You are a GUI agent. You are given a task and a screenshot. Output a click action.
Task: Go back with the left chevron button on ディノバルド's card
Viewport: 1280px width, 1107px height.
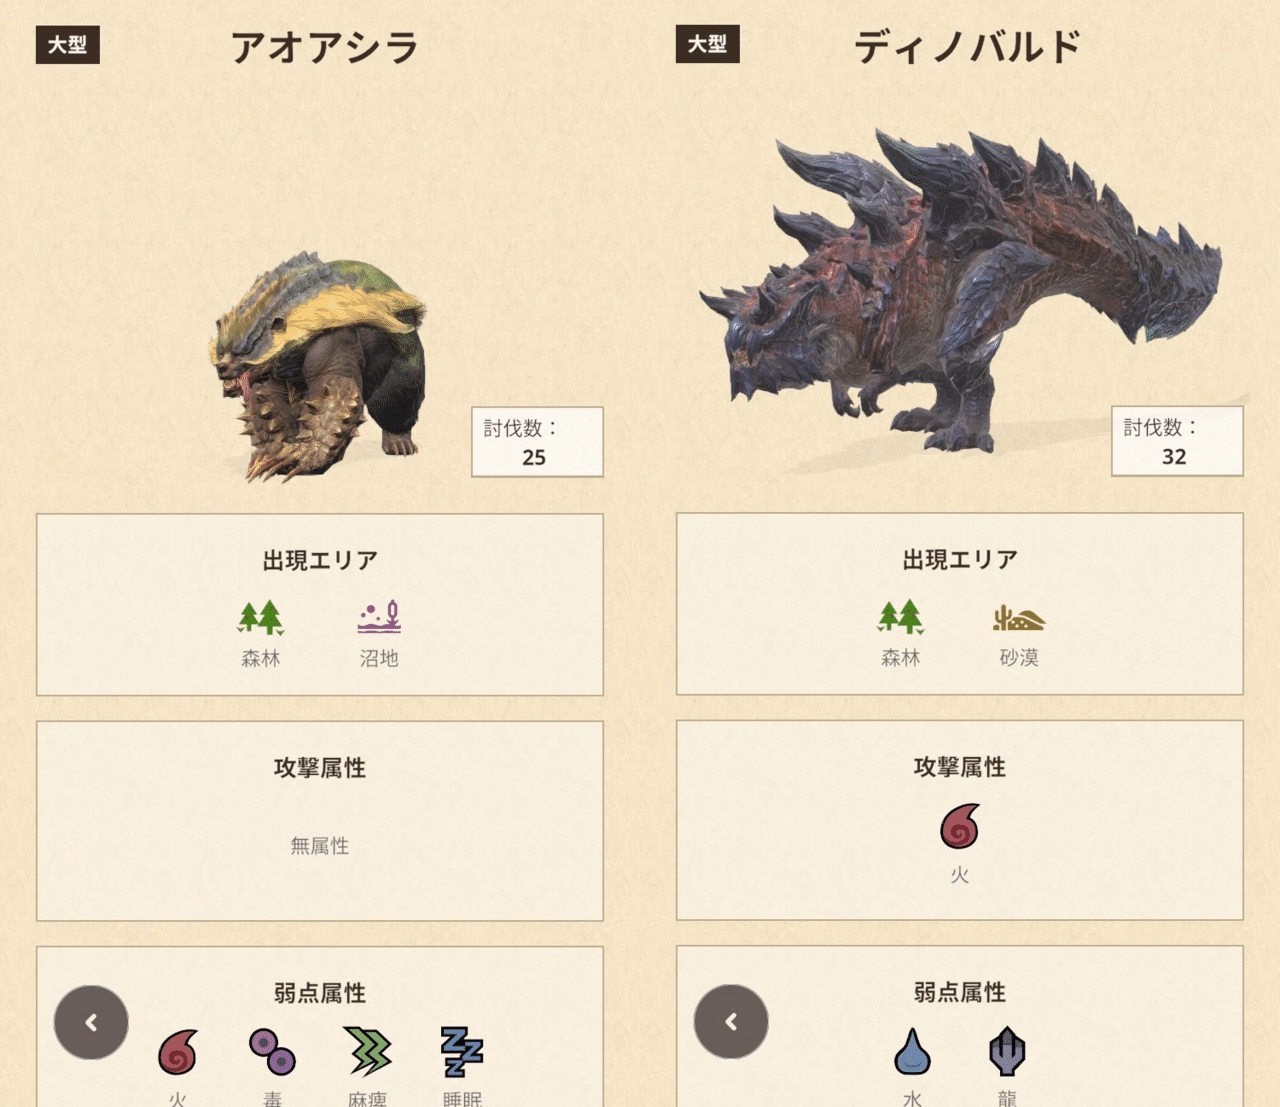click(x=731, y=1021)
